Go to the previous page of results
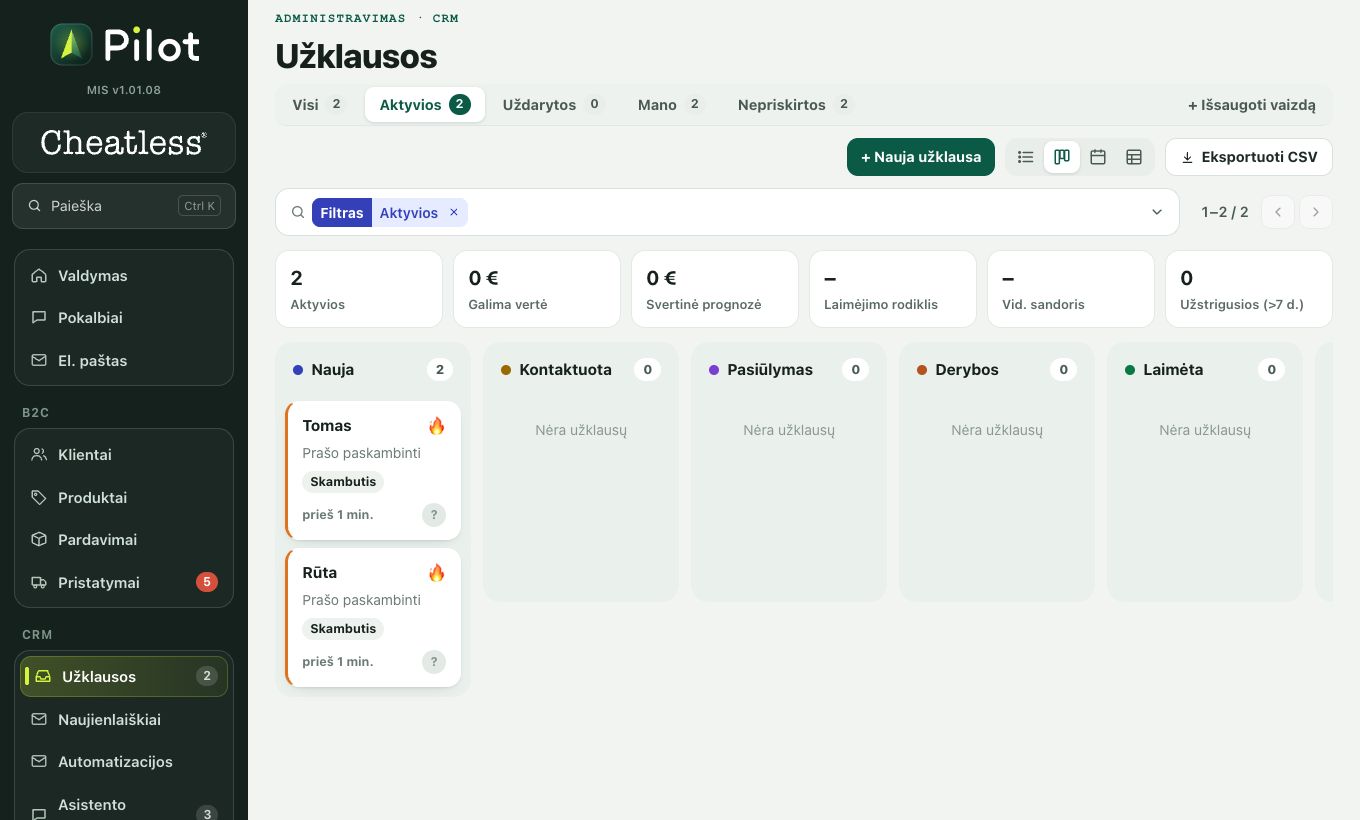Image resolution: width=1360 pixels, height=820 pixels. point(1278,212)
